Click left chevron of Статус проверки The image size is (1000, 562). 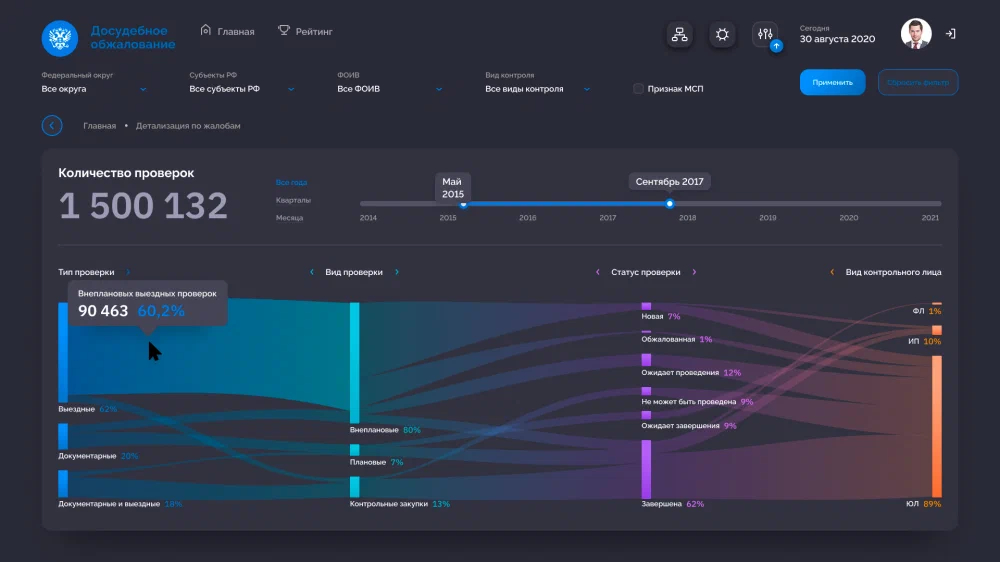[x=598, y=272]
